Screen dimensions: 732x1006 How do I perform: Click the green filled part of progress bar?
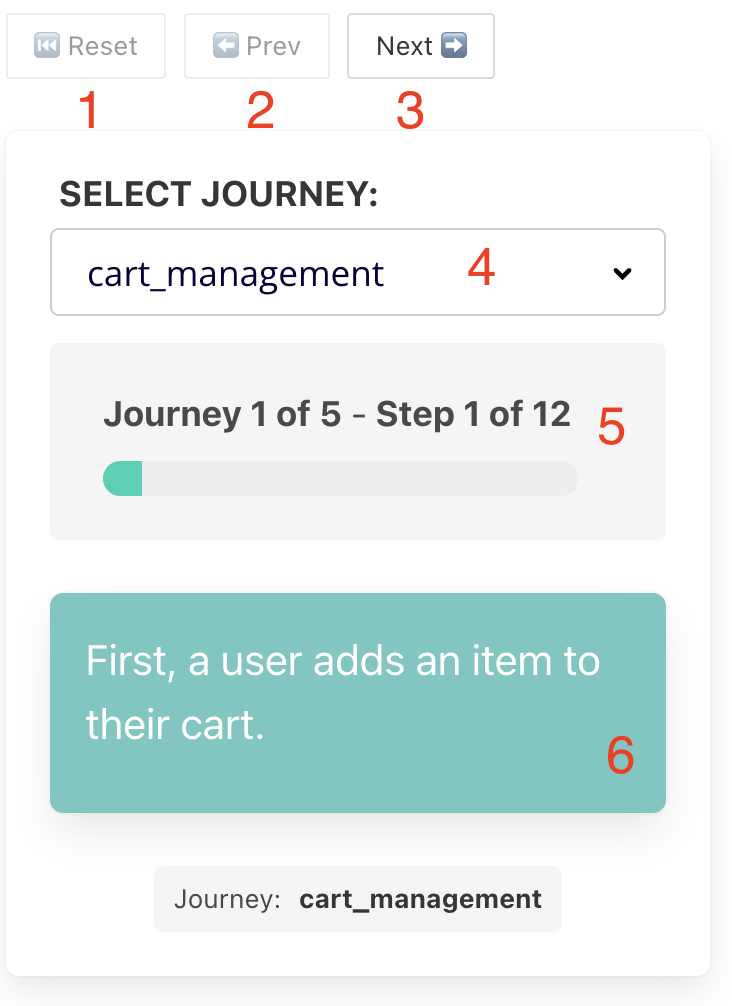click(123, 479)
